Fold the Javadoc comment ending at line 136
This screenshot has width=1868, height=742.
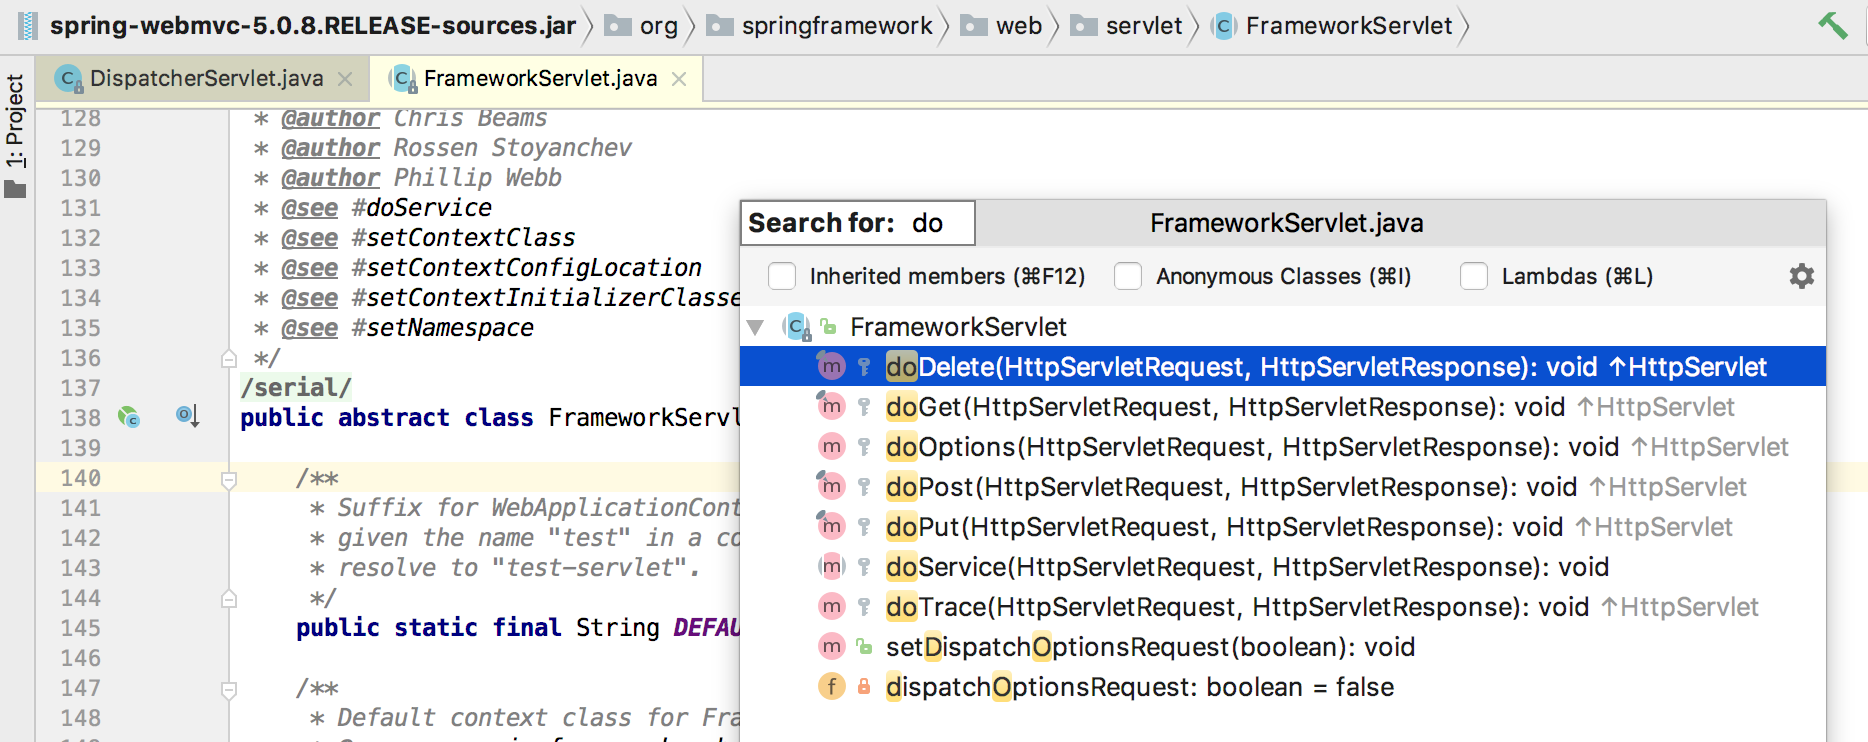point(229,358)
